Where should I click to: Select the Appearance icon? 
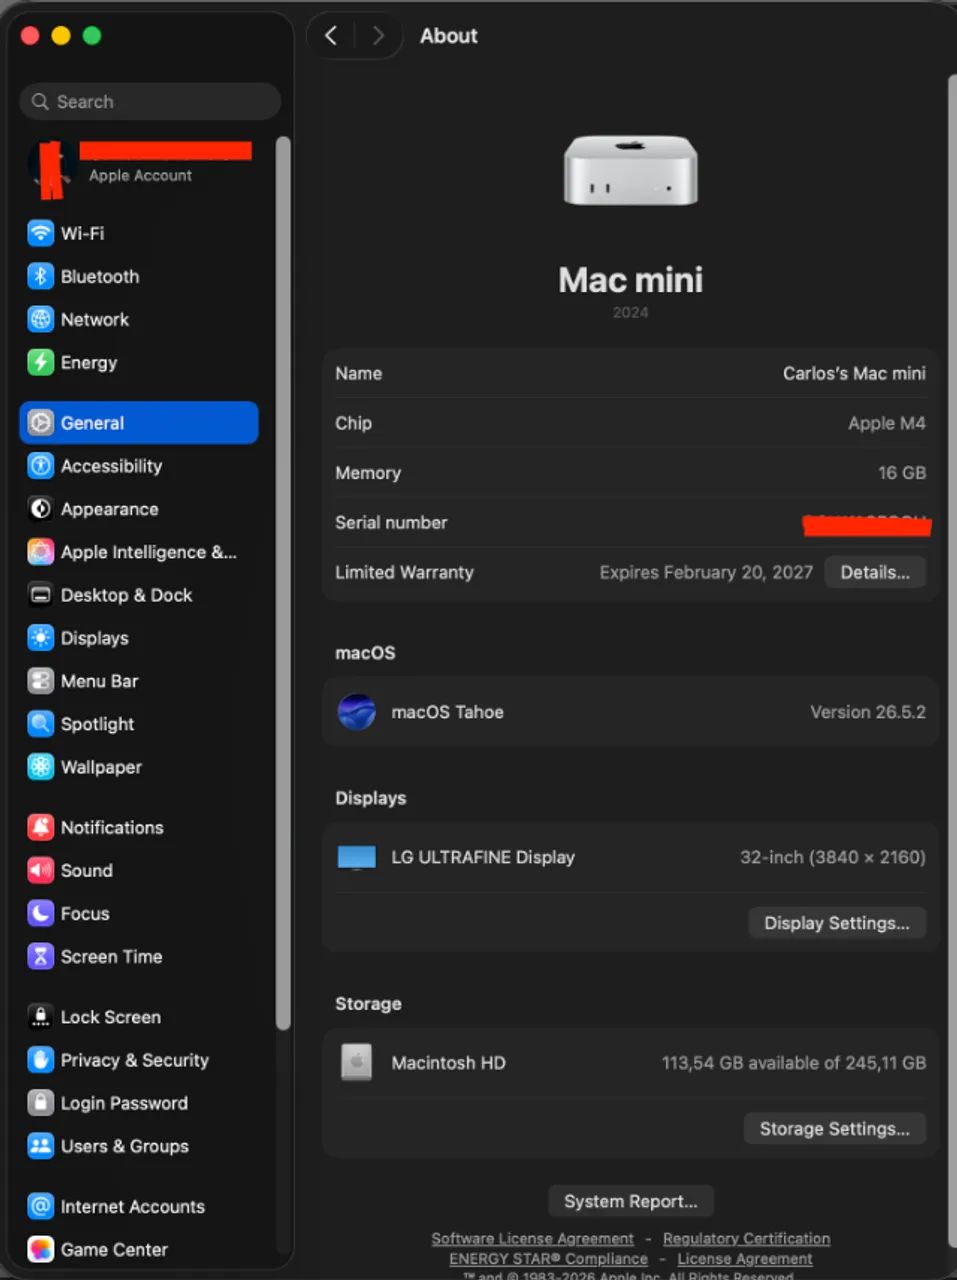[40, 509]
